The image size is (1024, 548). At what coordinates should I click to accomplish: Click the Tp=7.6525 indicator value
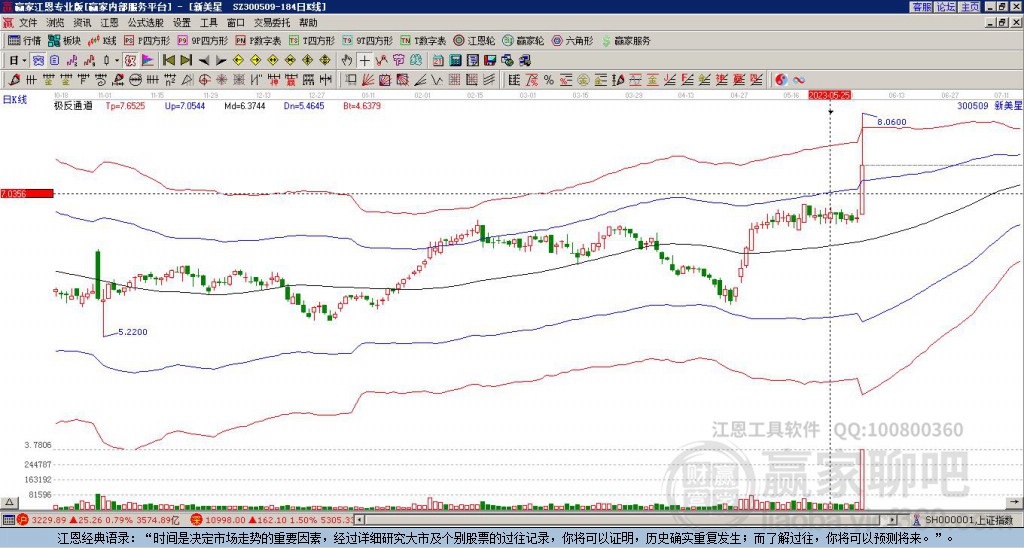[125, 105]
